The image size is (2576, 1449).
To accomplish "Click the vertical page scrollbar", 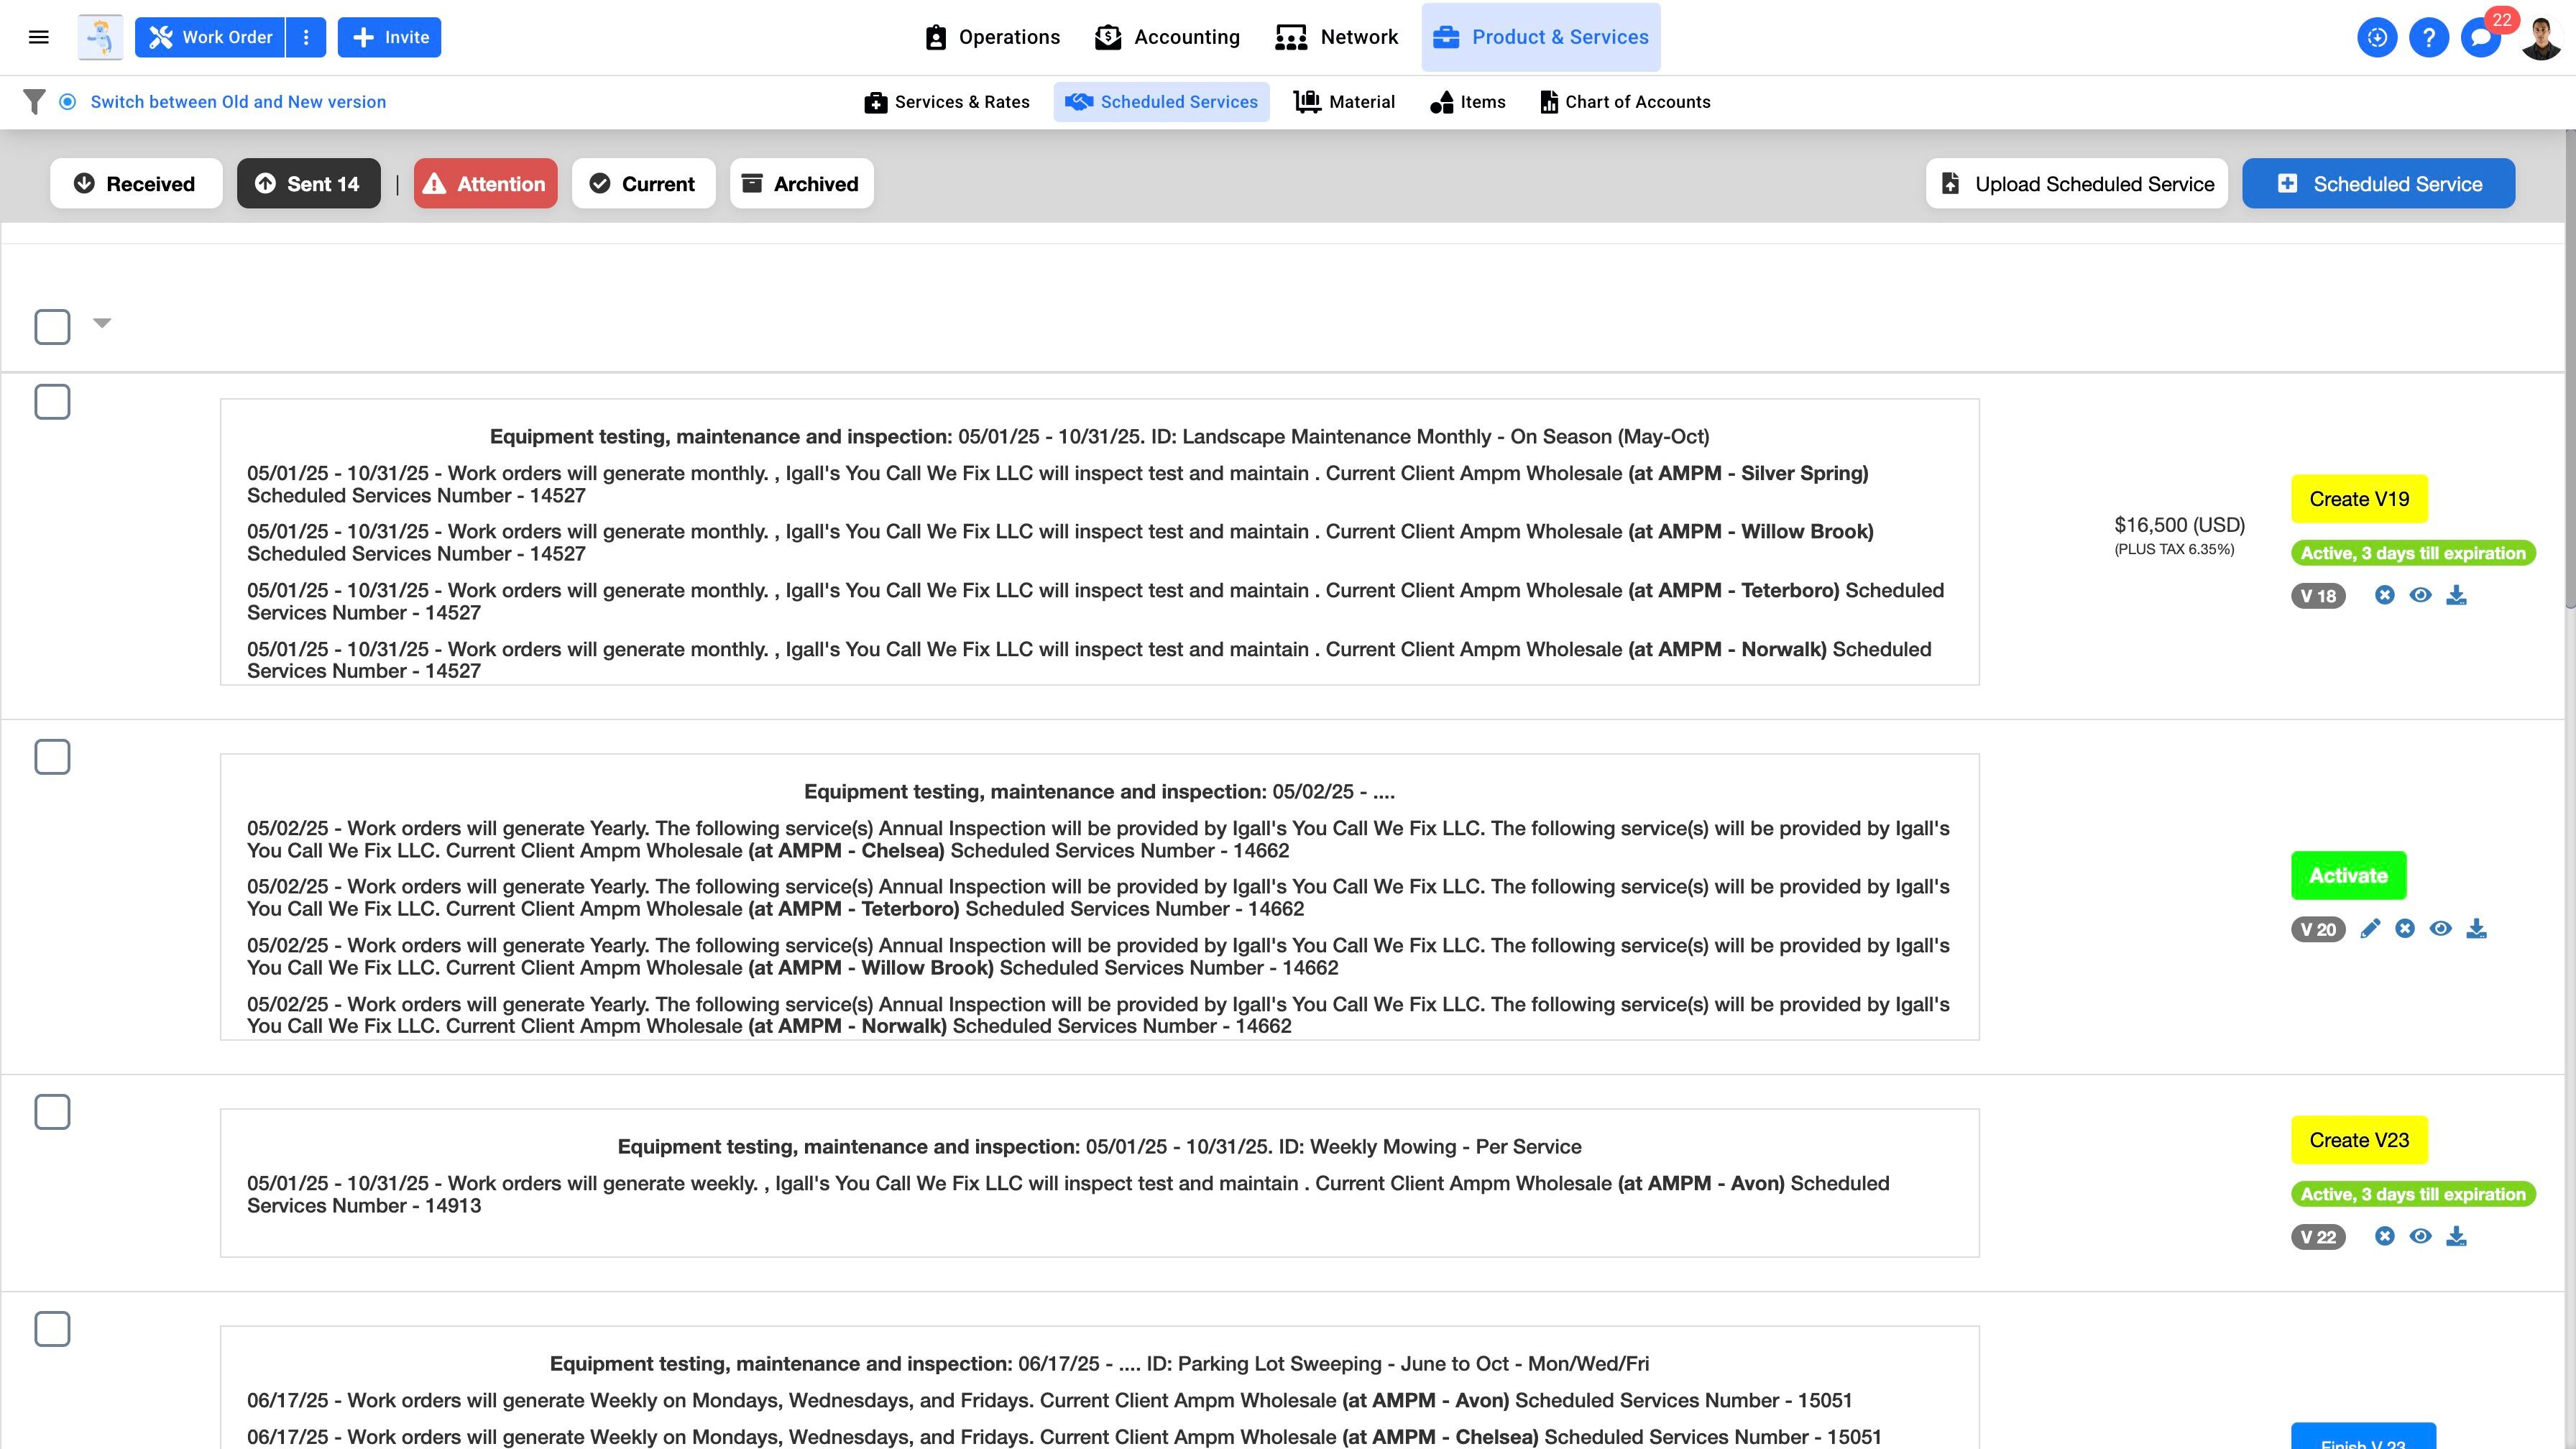I will coord(2569,370).
